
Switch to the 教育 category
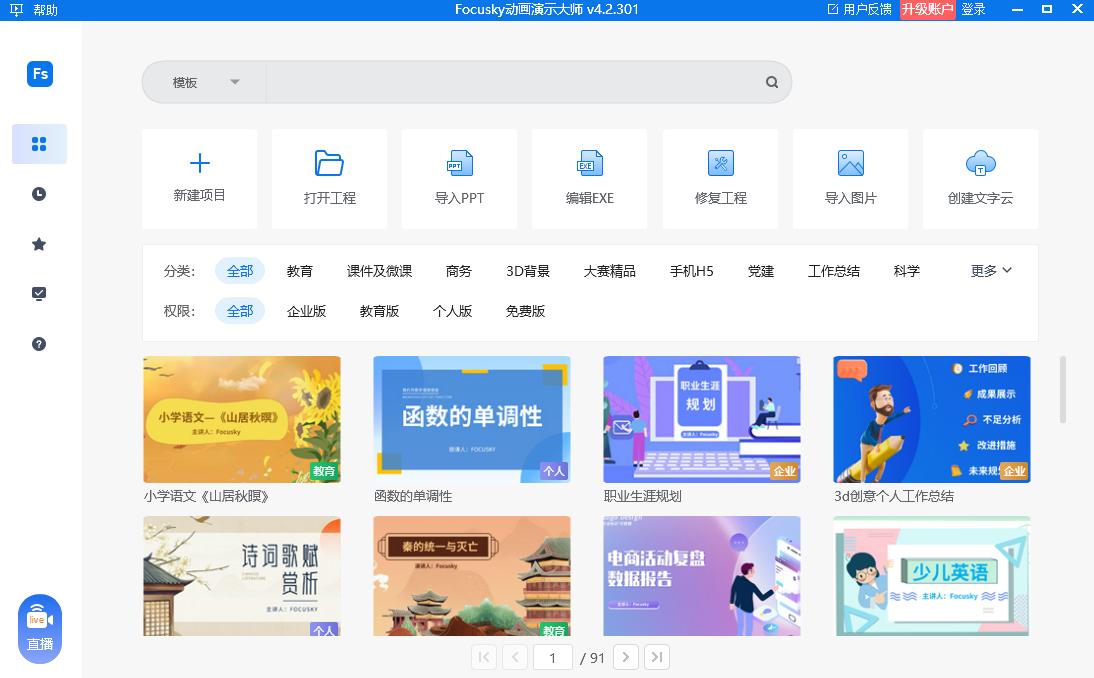click(x=300, y=270)
